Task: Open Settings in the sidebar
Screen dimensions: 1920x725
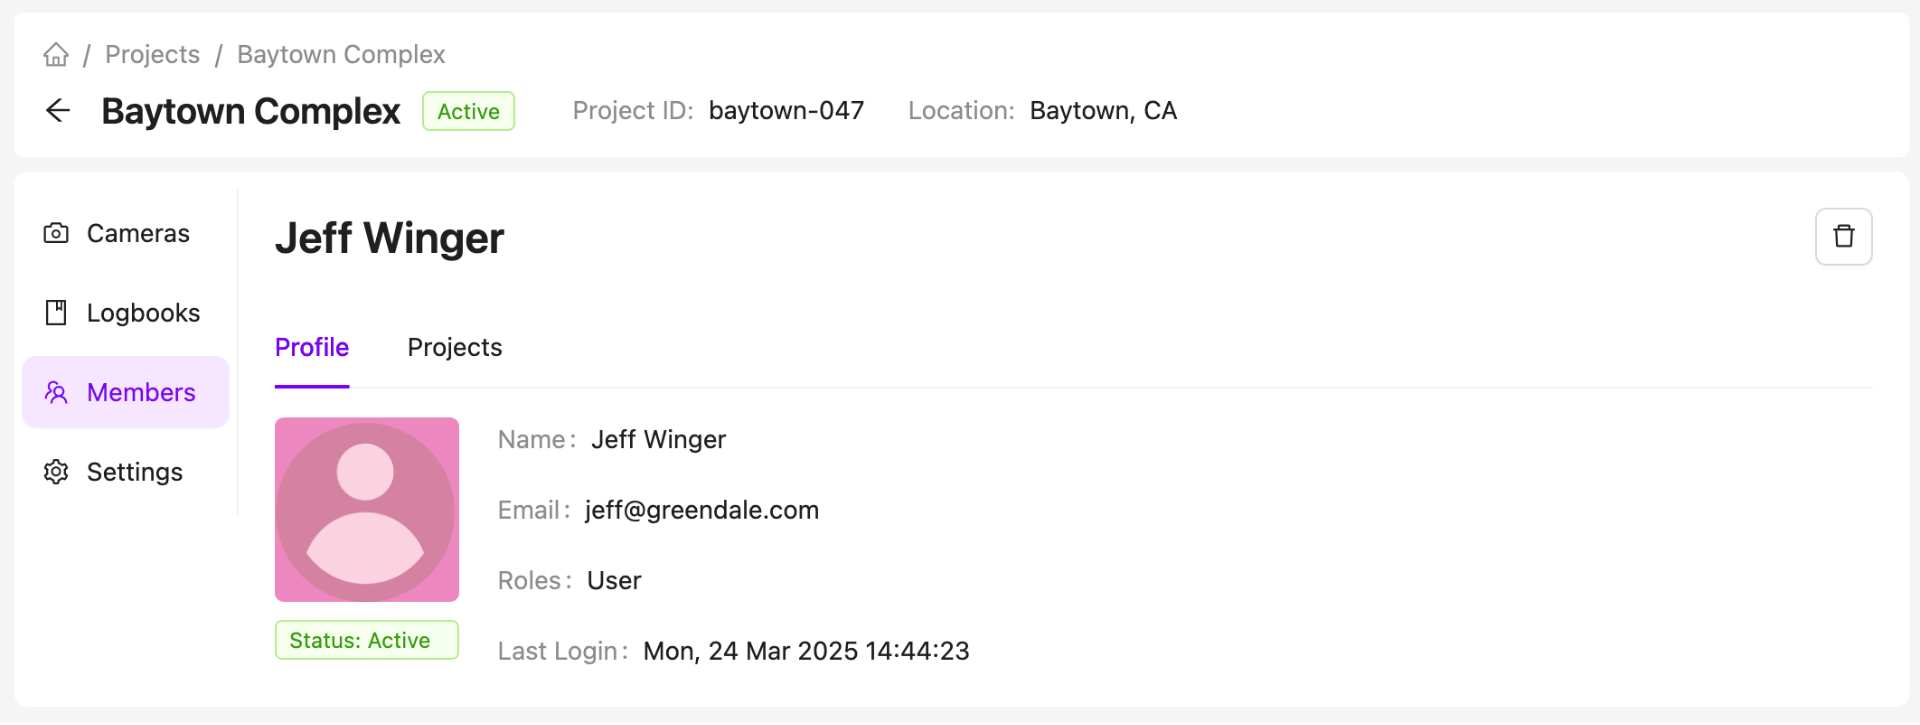Action: coord(135,472)
